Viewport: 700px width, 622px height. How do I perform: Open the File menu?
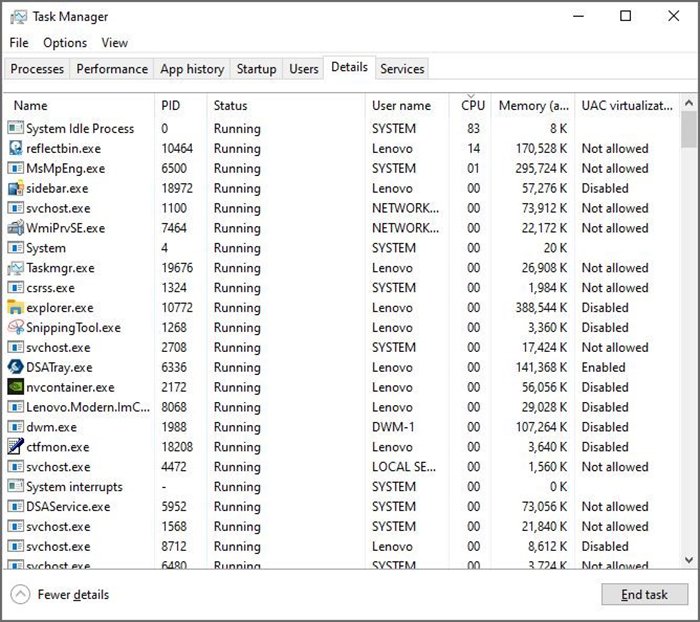(x=19, y=43)
